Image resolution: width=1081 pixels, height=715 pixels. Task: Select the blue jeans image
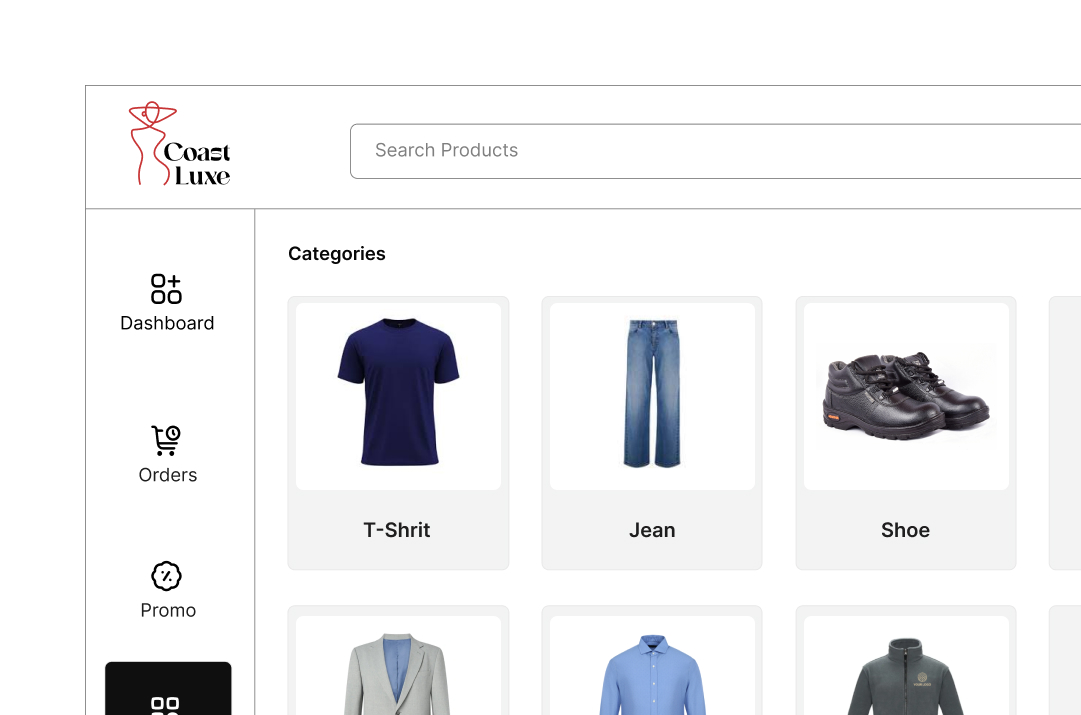tap(652, 393)
